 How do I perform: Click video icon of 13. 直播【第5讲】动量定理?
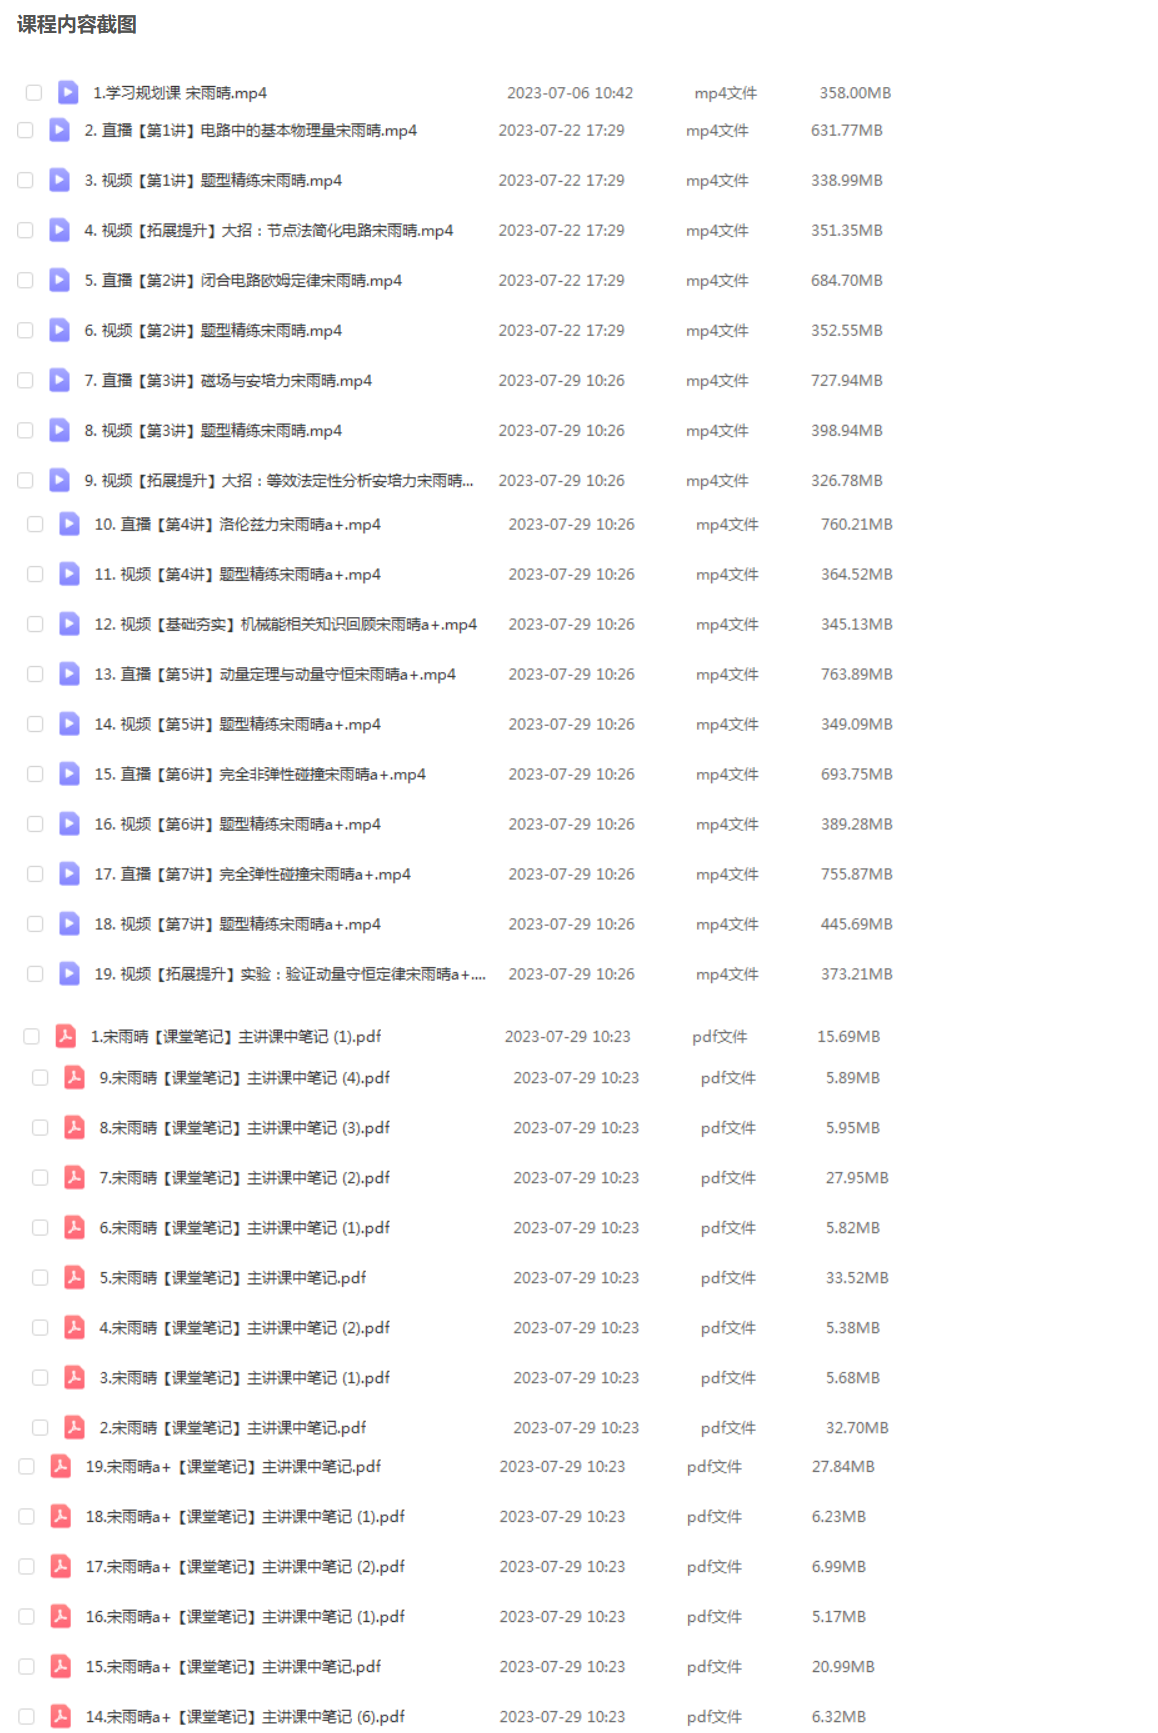(69, 674)
